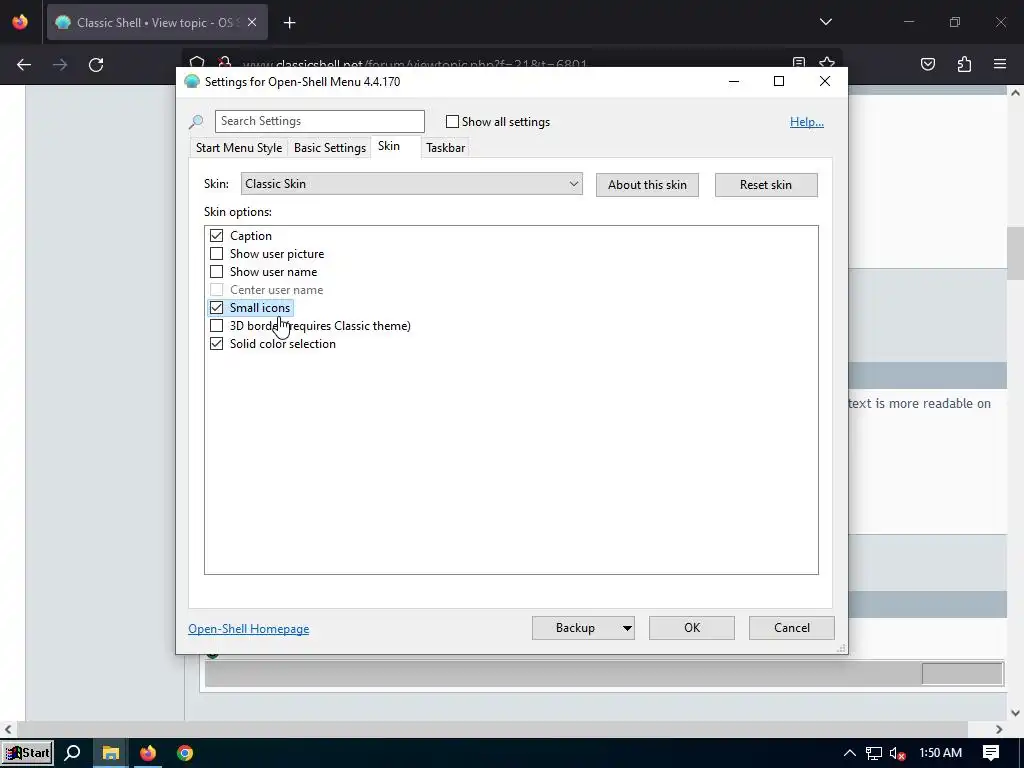1024x768 pixels.
Task: Toggle the Small icons checkbox
Action: (x=216, y=308)
